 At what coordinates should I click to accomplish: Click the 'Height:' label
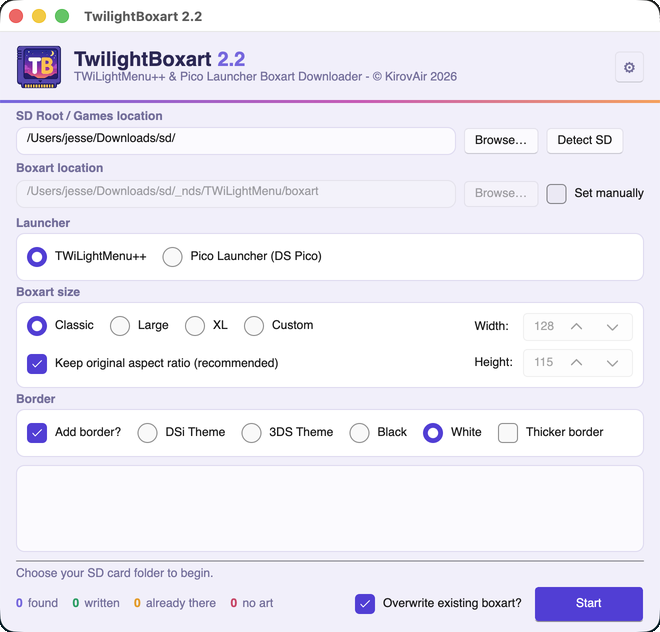(493, 362)
